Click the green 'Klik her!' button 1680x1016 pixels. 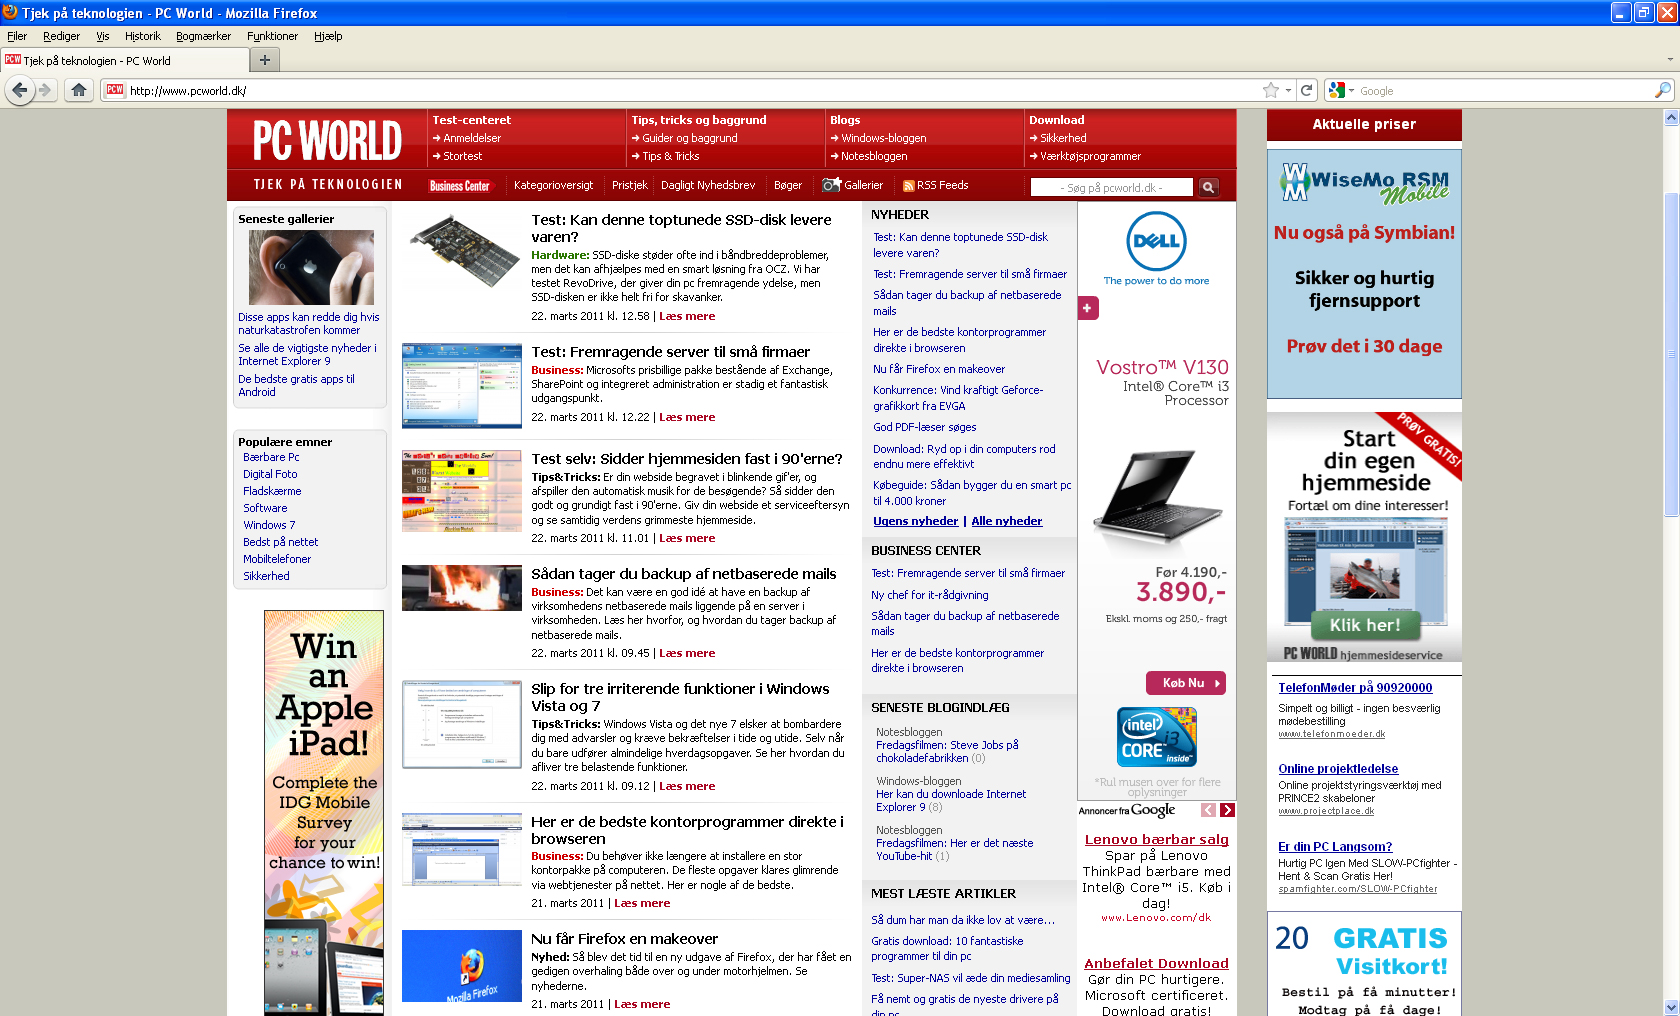1364,625
